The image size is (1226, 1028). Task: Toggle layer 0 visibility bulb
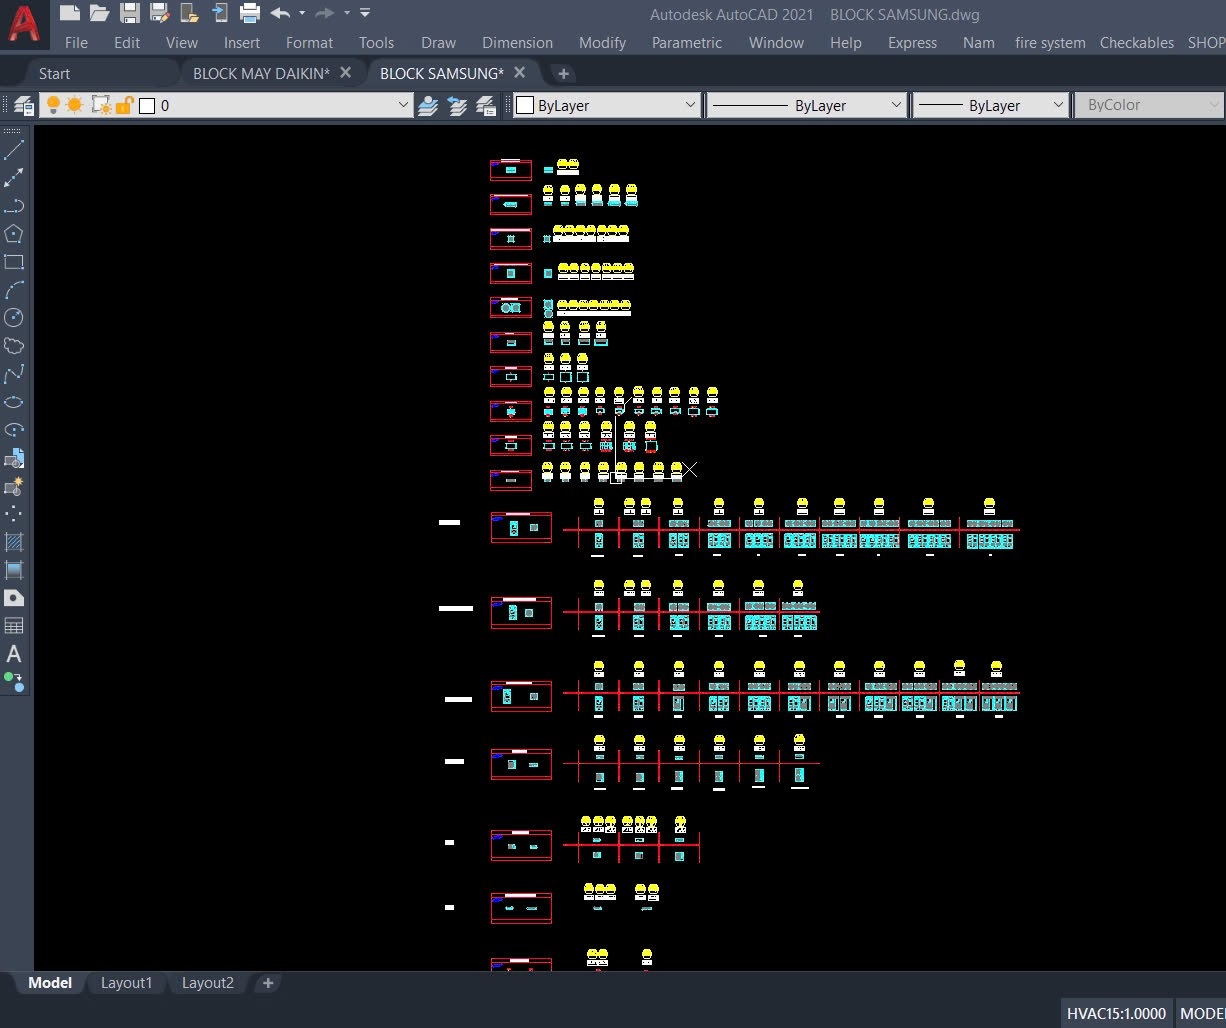(53, 104)
